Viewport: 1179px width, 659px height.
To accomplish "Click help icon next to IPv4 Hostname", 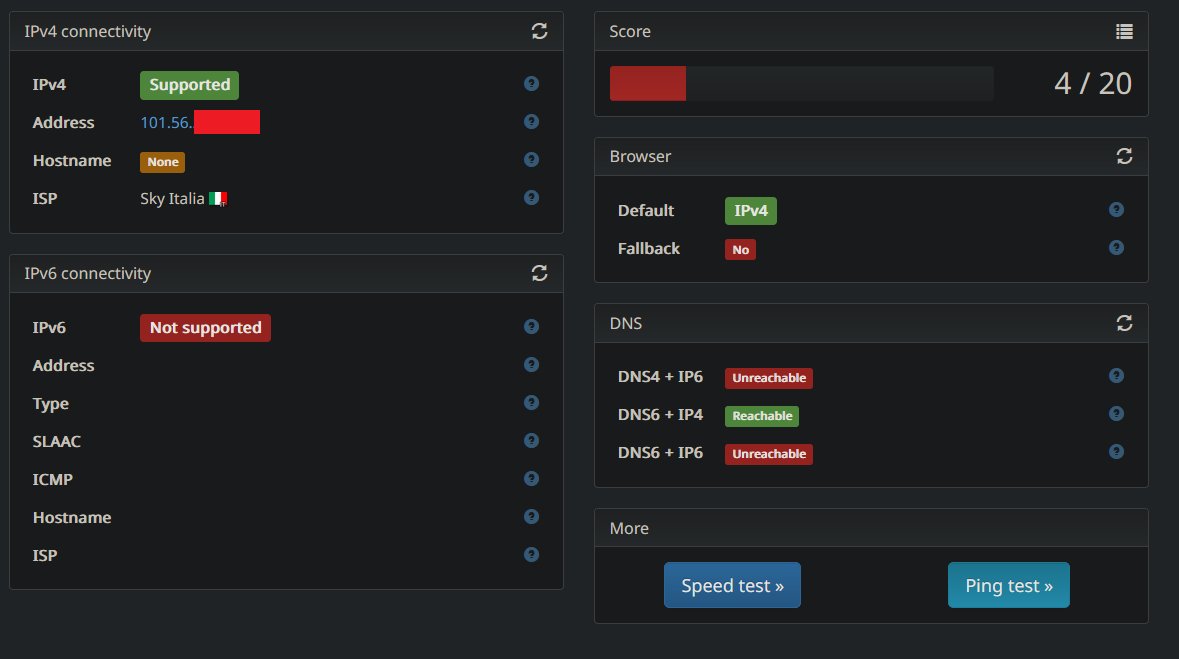I will (531, 159).
